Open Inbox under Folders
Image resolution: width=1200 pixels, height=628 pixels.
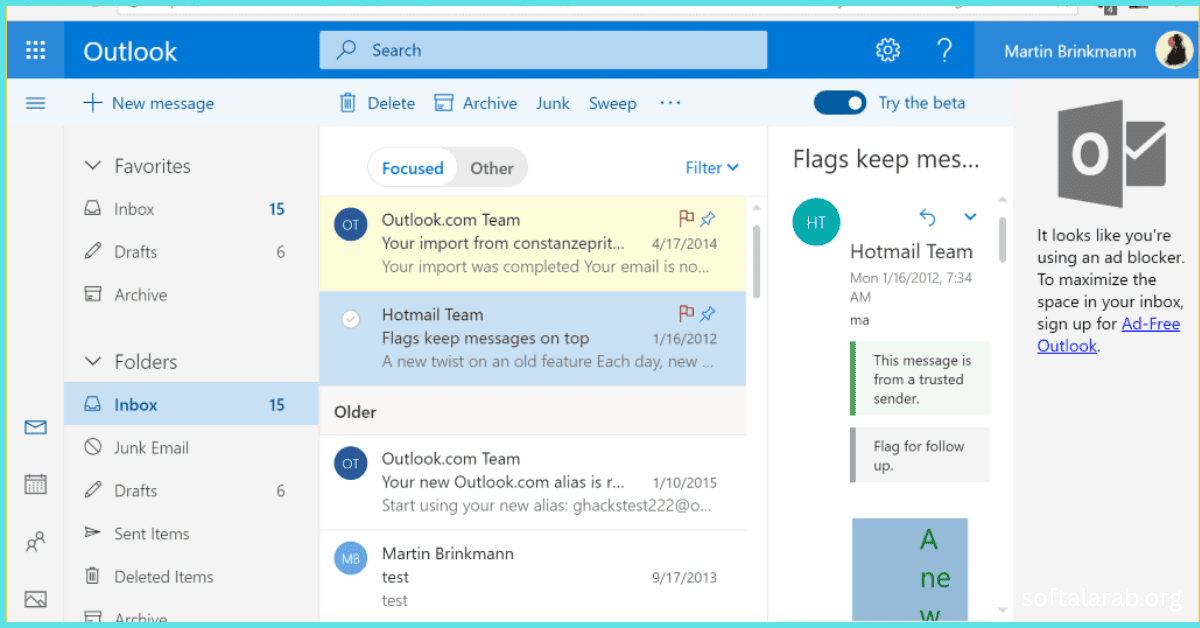(191, 405)
